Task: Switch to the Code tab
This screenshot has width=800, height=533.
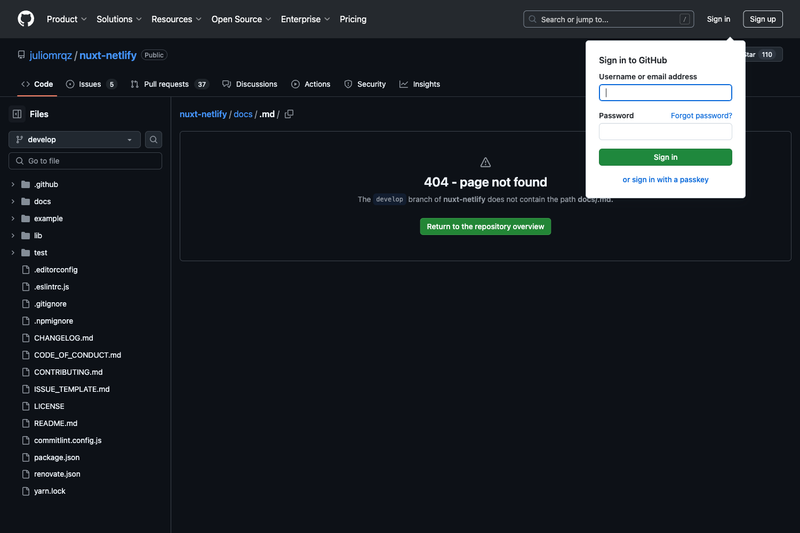Action: click(x=37, y=84)
